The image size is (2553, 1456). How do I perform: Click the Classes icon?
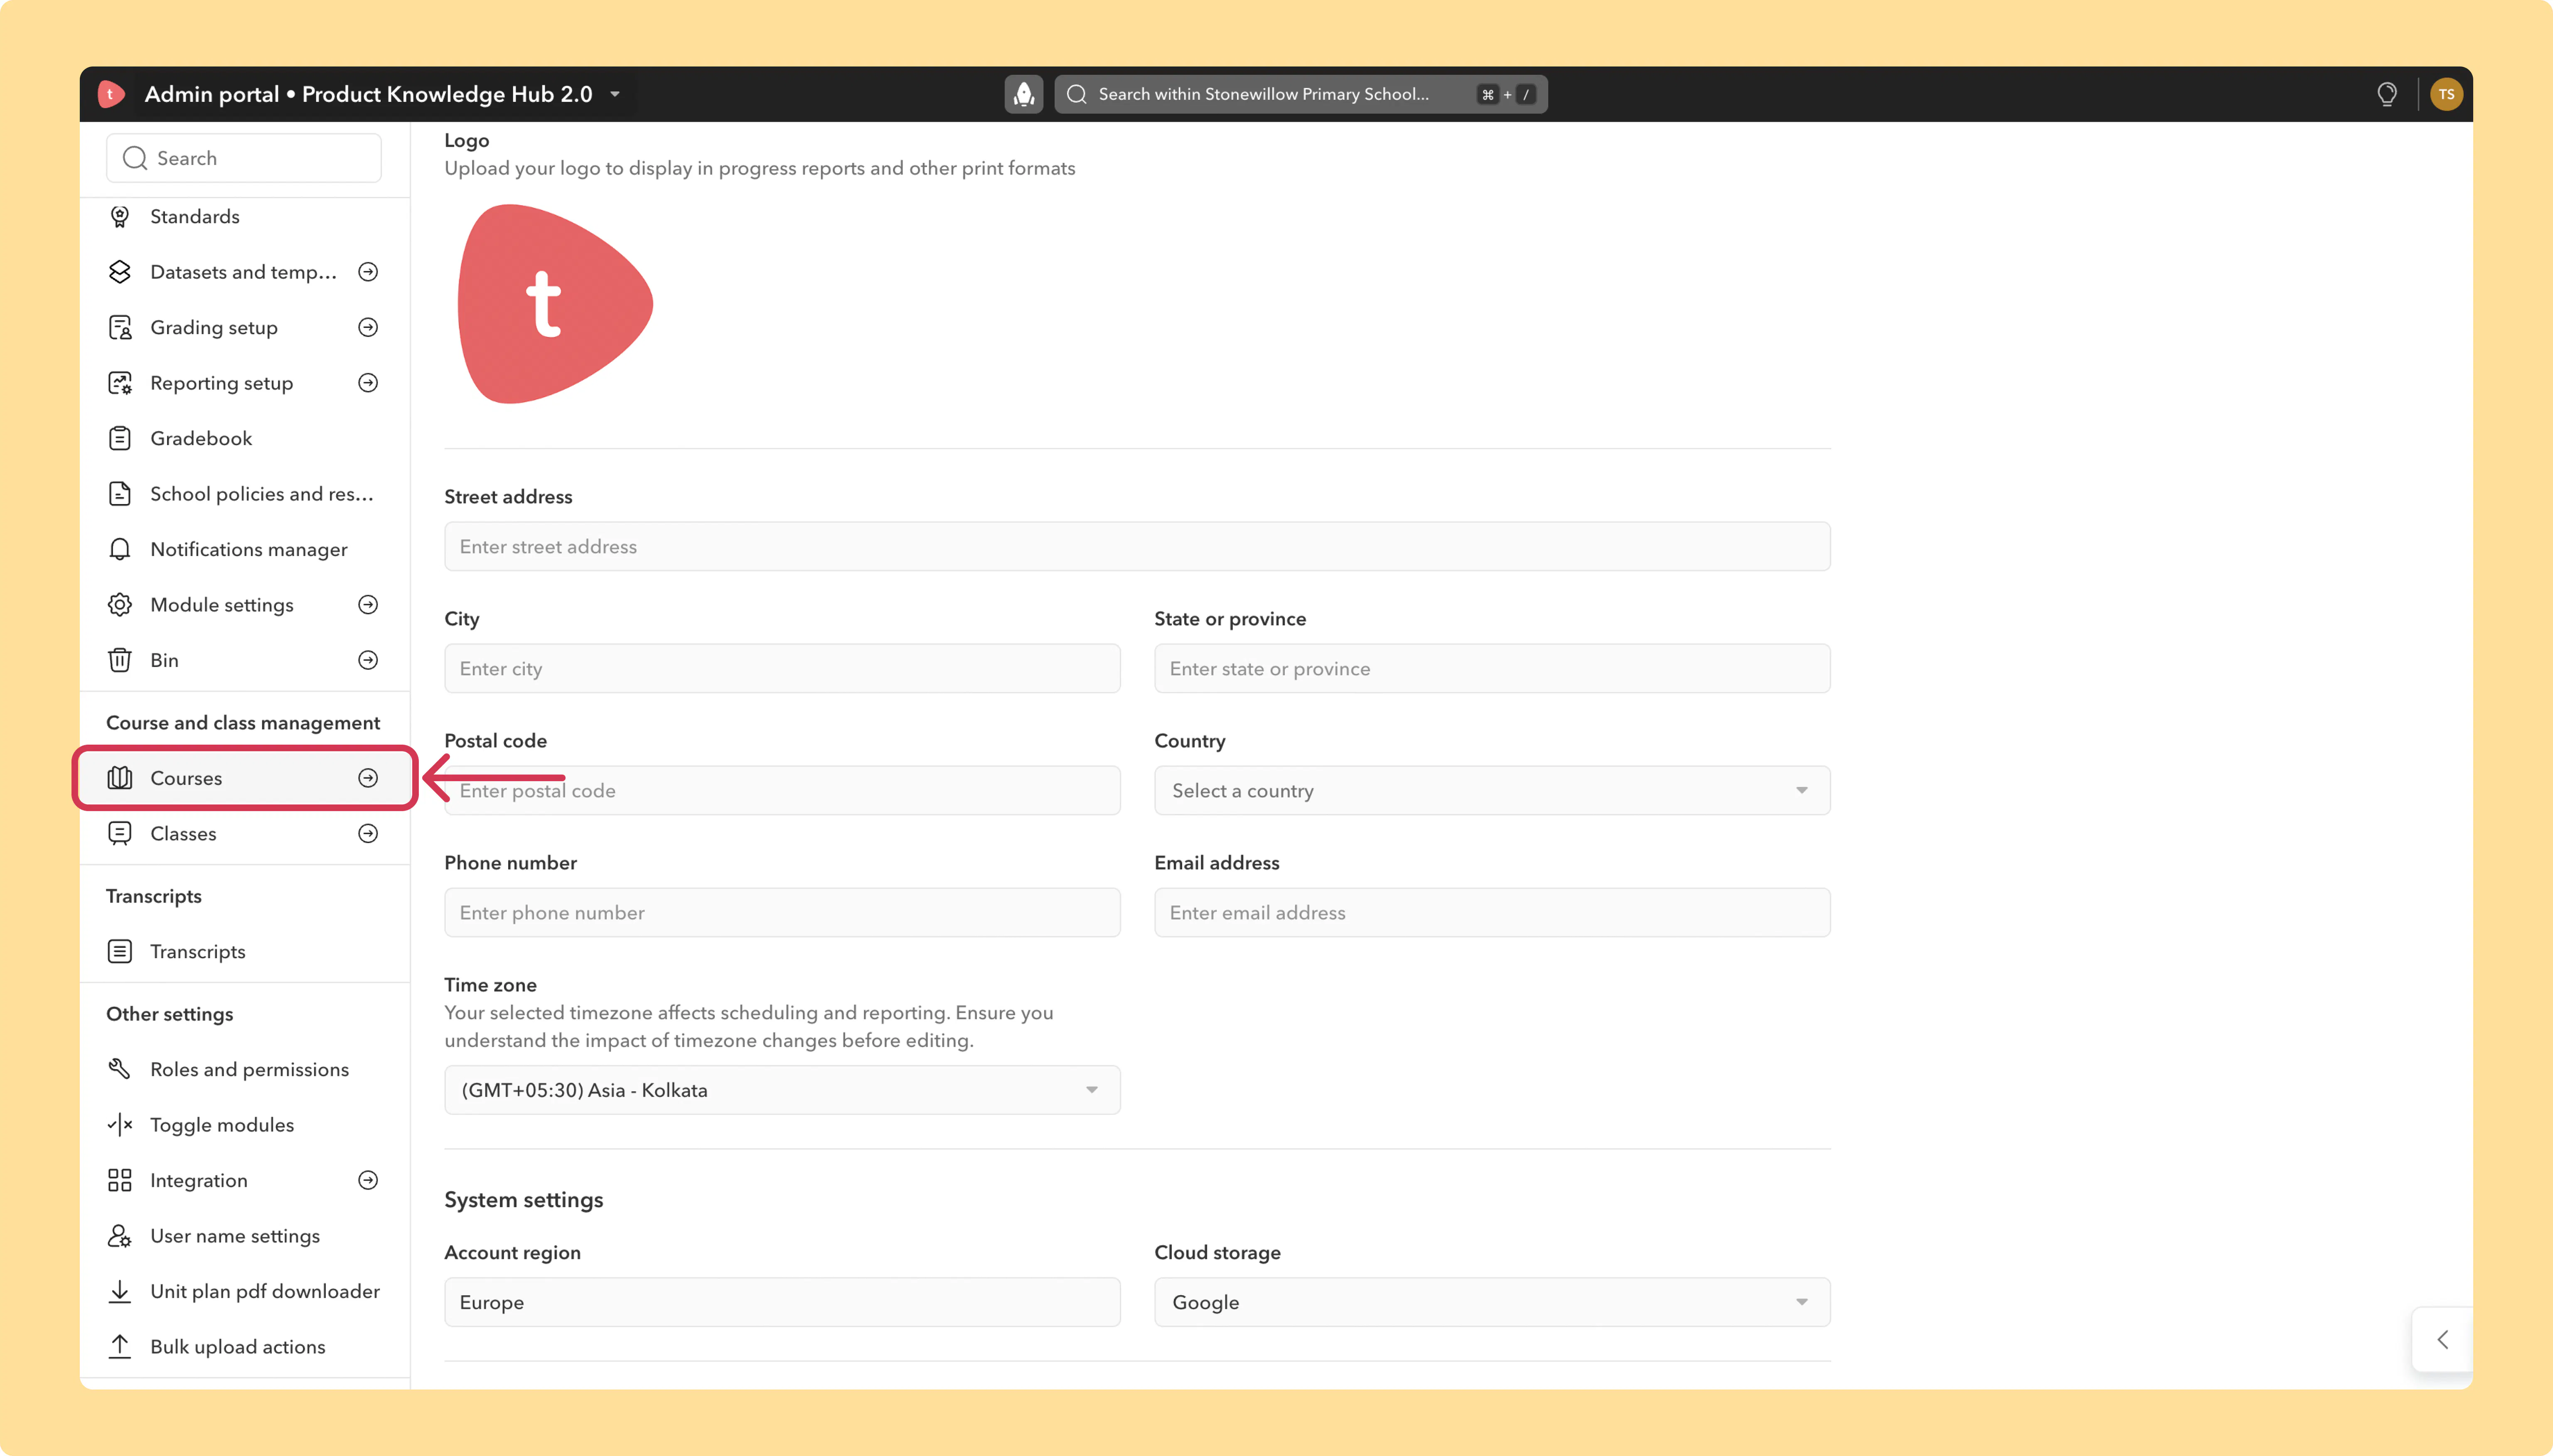pos(120,833)
